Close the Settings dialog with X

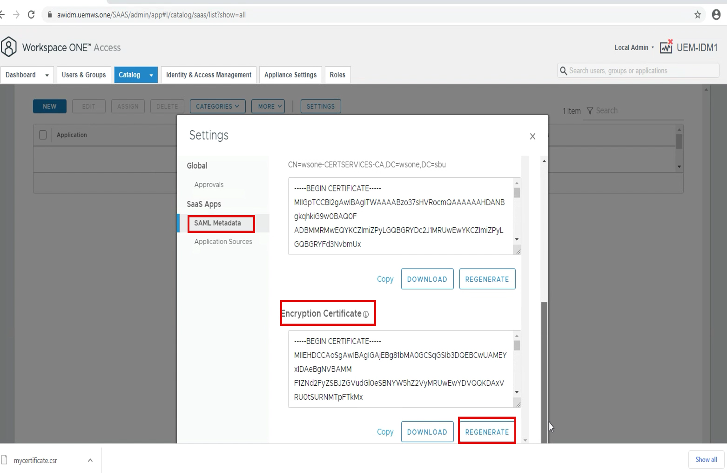tap(532, 136)
